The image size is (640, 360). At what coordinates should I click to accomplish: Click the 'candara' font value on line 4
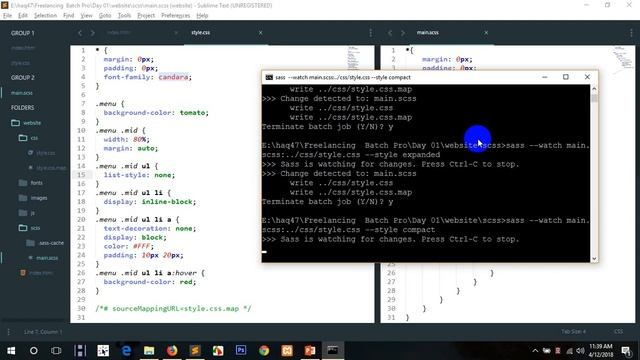pyautogui.click(x=173, y=77)
